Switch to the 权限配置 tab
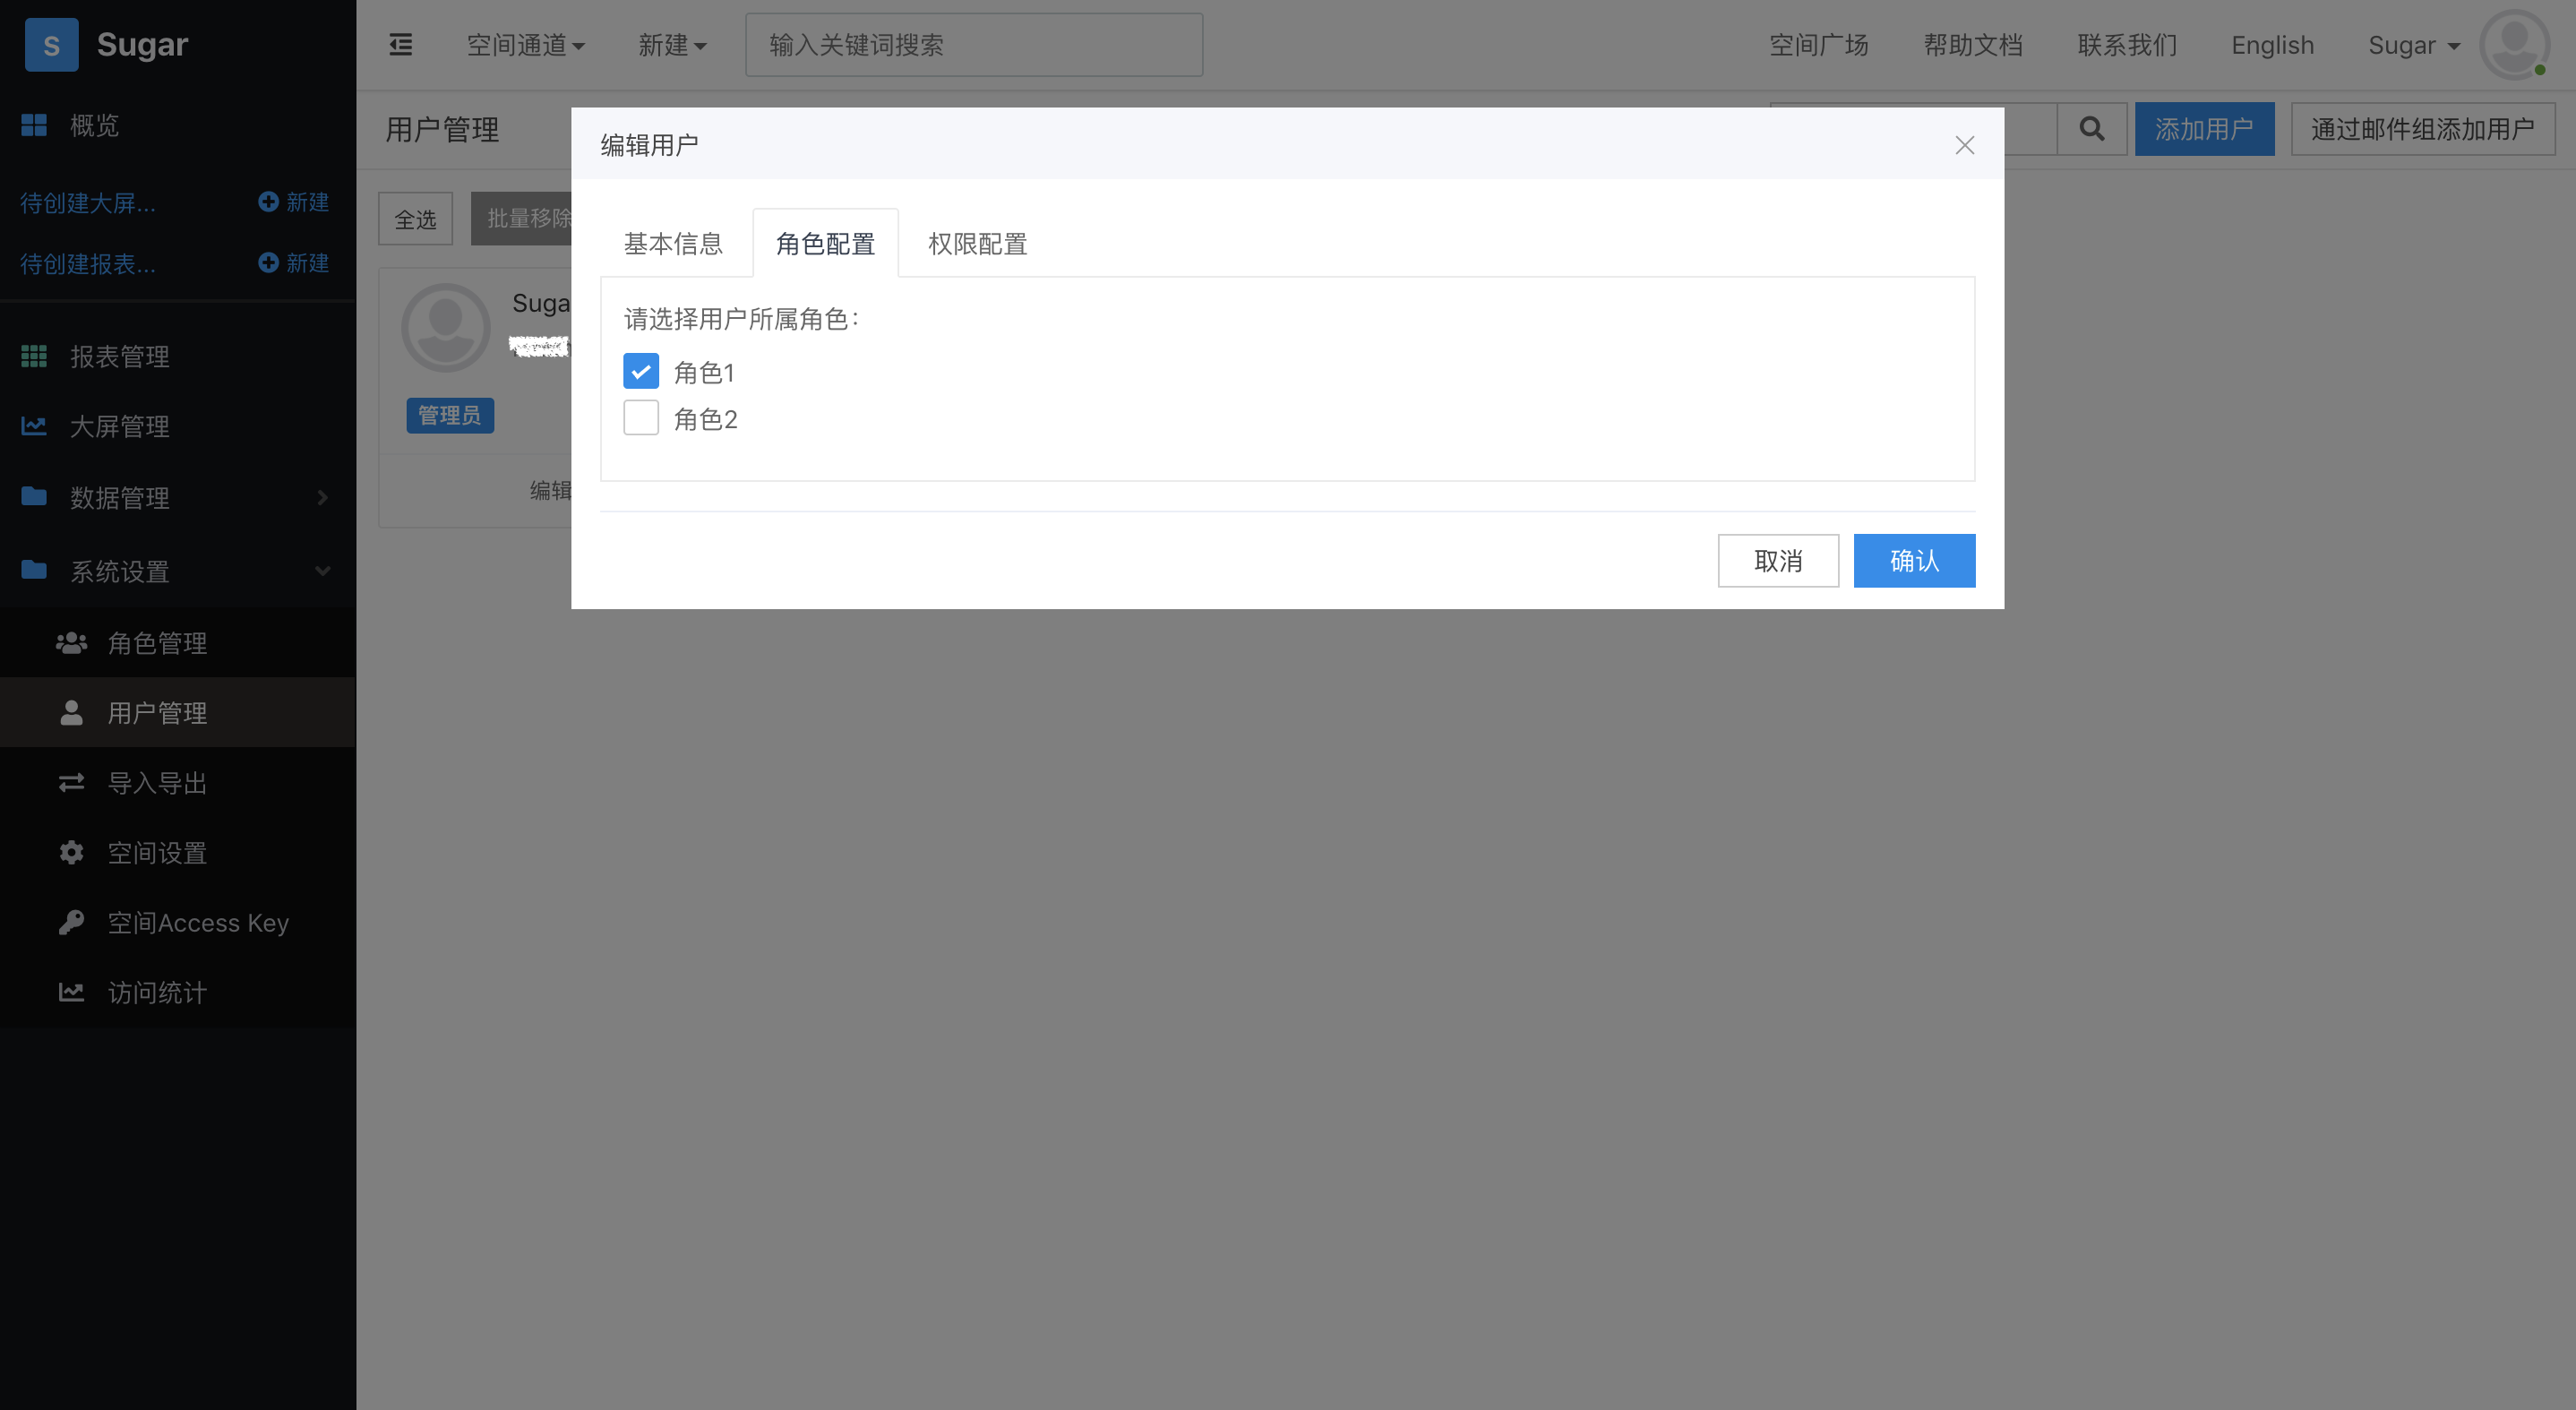The image size is (2576, 1410). click(x=977, y=244)
